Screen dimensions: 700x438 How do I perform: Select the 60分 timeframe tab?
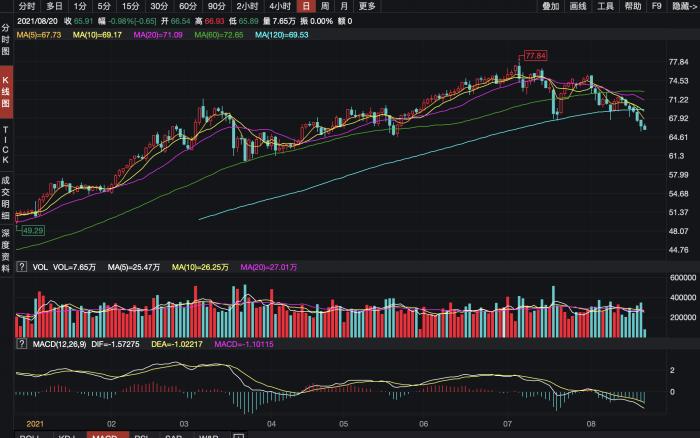[x=187, y=6]
